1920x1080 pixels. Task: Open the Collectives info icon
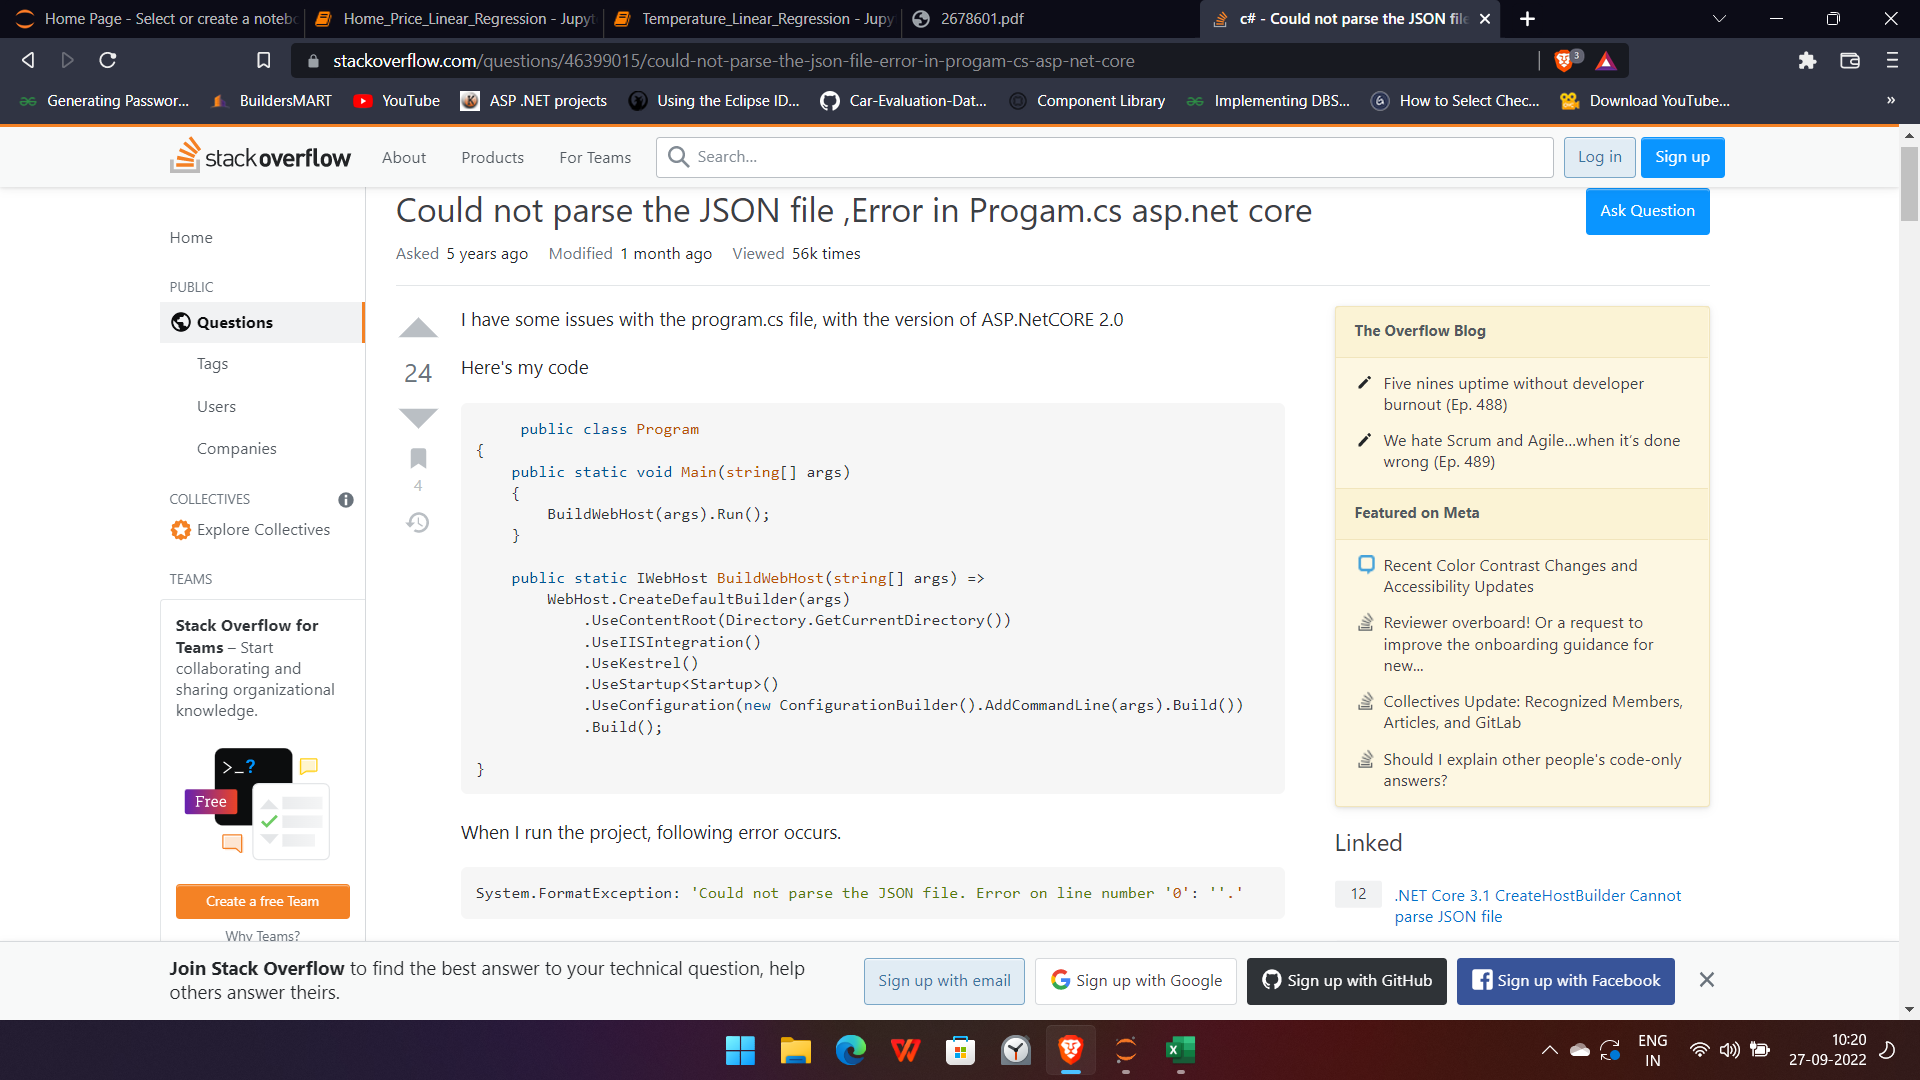pyautogui.click(x=346, y=500)
